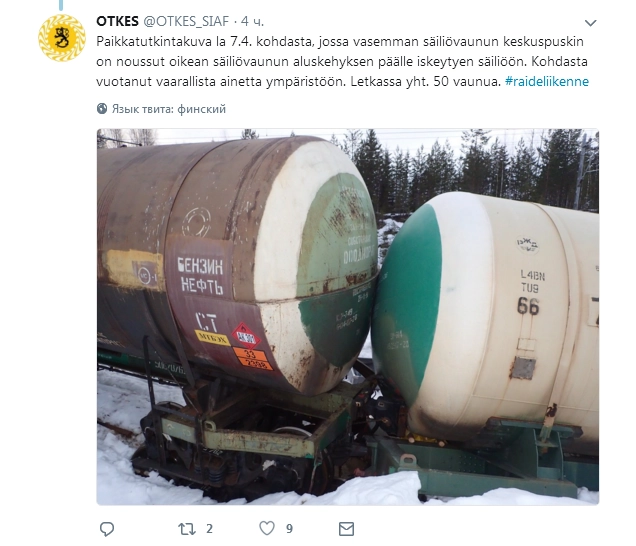Click the tweet language label text
This screenshot has width=636, height=546.
(x=169, y=109)
